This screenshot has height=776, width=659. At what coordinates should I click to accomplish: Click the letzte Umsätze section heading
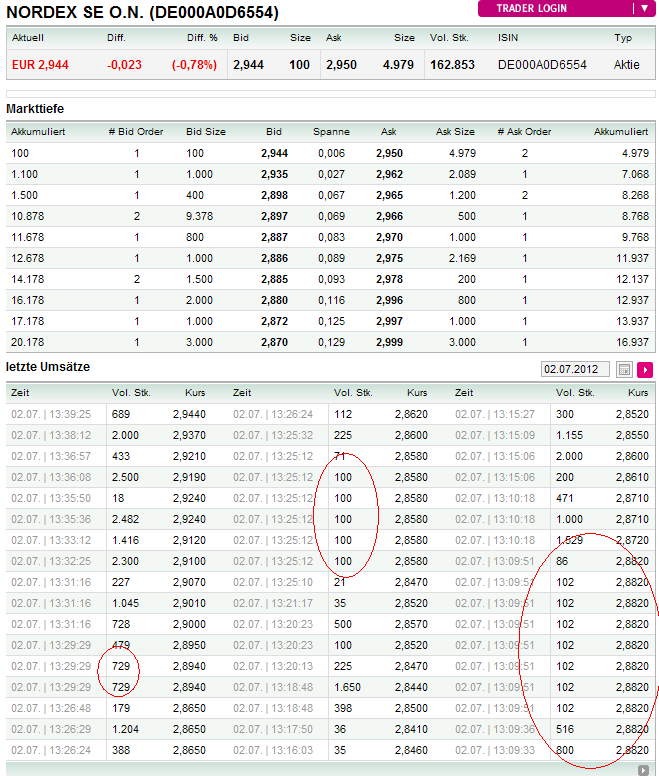tap(48, 367)
